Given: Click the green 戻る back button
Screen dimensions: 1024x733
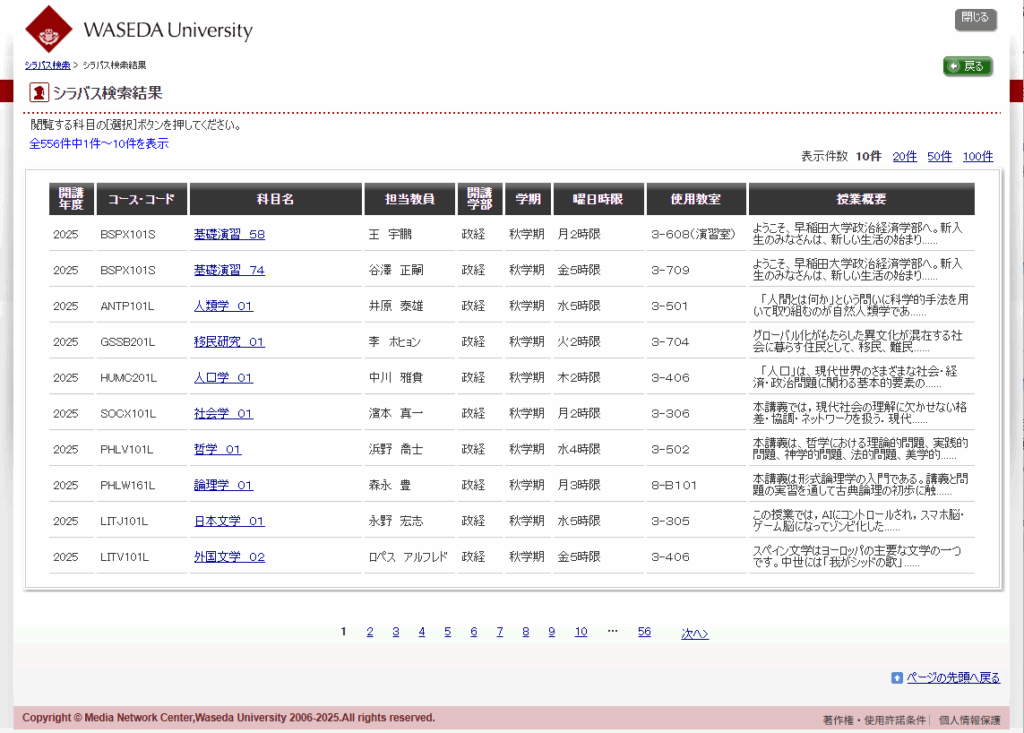Looking at the screenshot, I should tap(967, 66).
